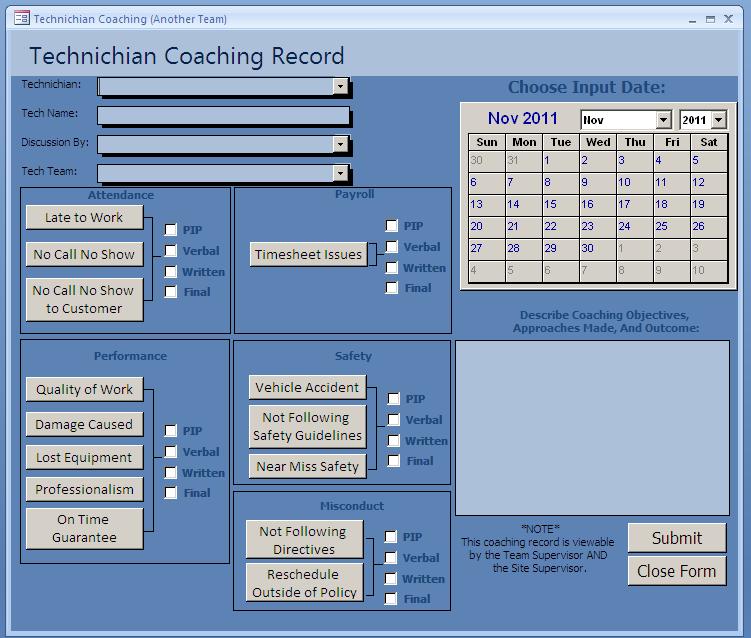Select the On Time Guarantee button

tap(84, 528)
